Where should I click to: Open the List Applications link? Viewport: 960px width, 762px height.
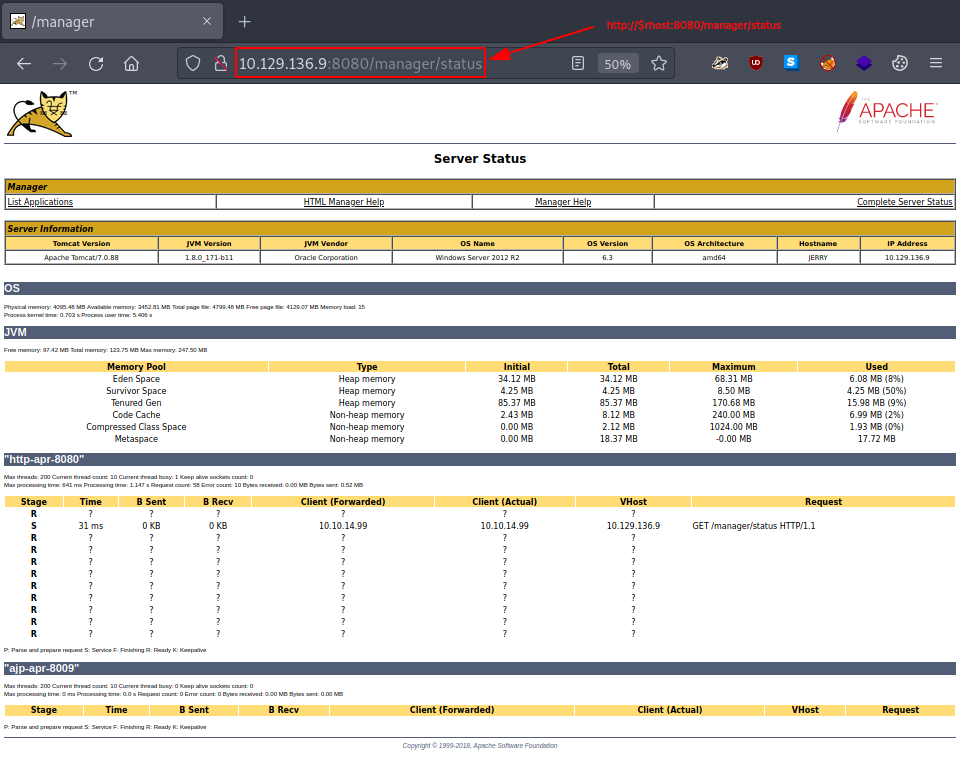[40, 202]
